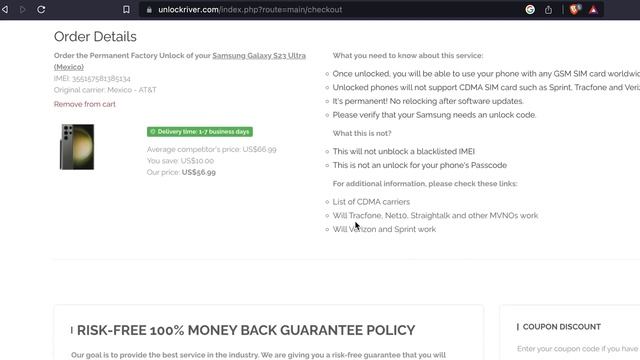Click the Risk-Free Money Back Guarantee heading
The height and width of the screenshot is (360, 640).
246,330
